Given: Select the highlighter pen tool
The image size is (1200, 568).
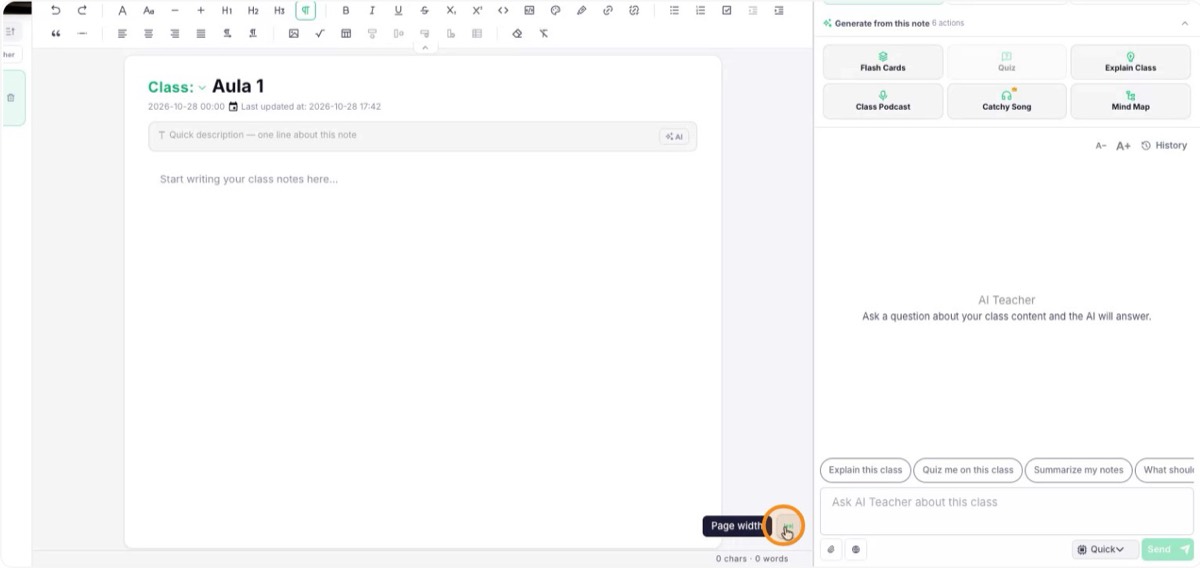Looking at the screenshot, I should (x=582, y=10).
